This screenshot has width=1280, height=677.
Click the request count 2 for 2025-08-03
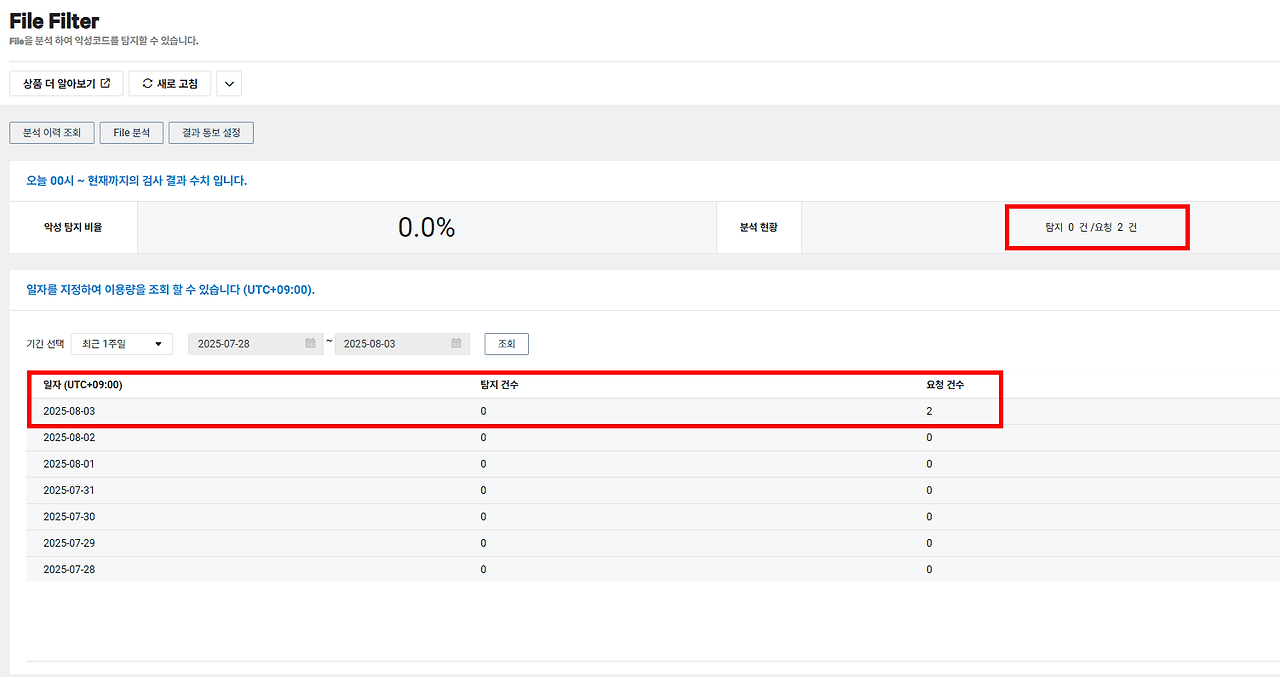pyautogui.click(x=929, y=411)
